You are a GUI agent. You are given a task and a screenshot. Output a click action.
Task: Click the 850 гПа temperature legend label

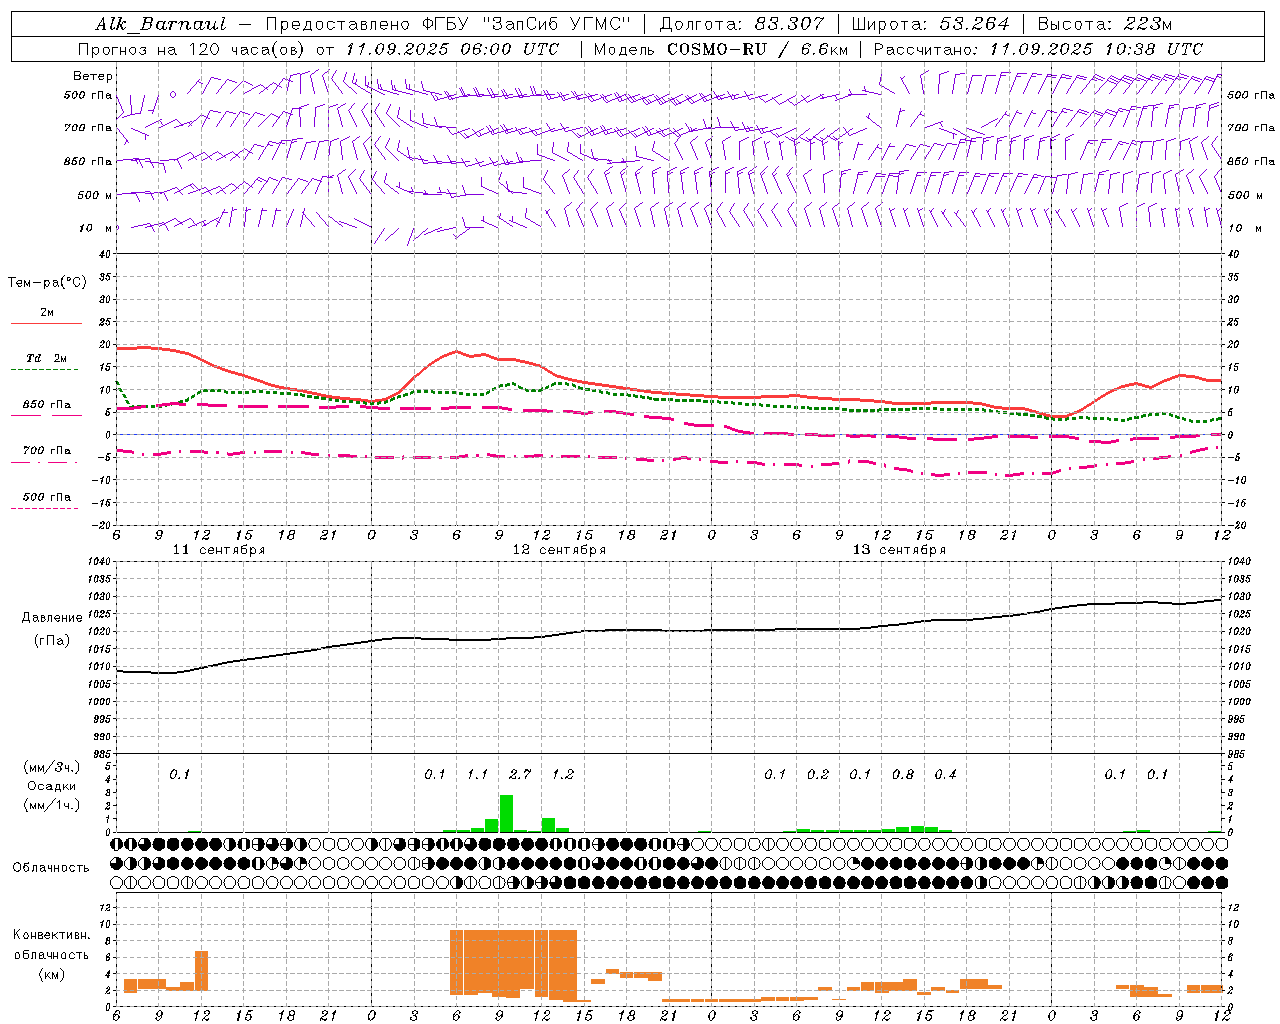pyautogui.click(x=47, y=405)
